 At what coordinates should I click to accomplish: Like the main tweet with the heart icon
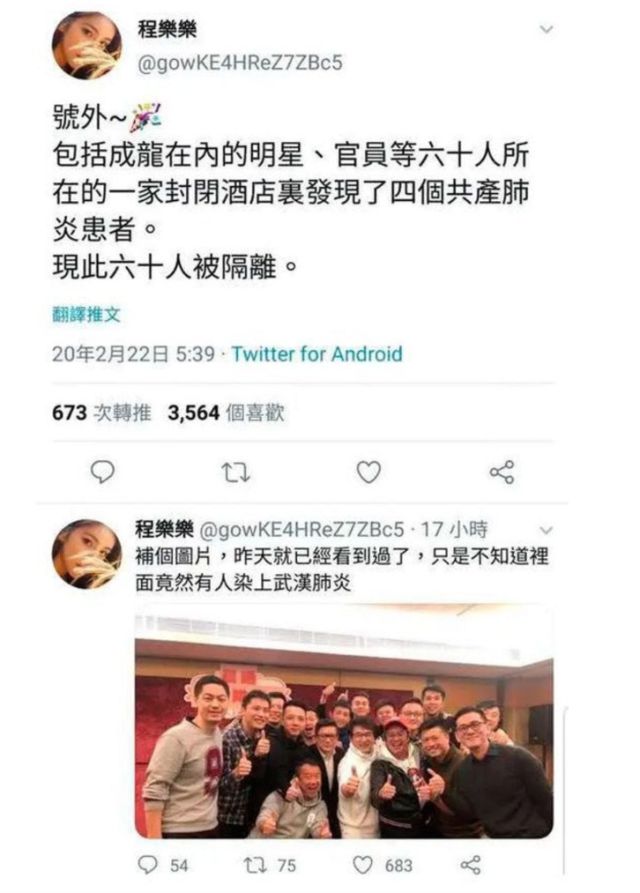(368, 472)
